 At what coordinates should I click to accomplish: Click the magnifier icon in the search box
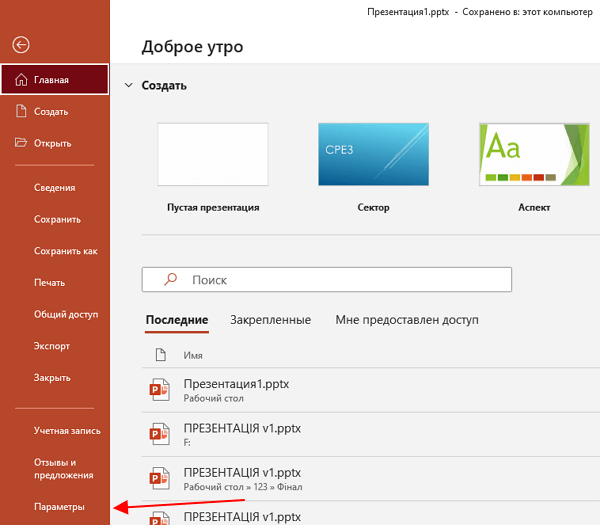(x=170, y=280)
